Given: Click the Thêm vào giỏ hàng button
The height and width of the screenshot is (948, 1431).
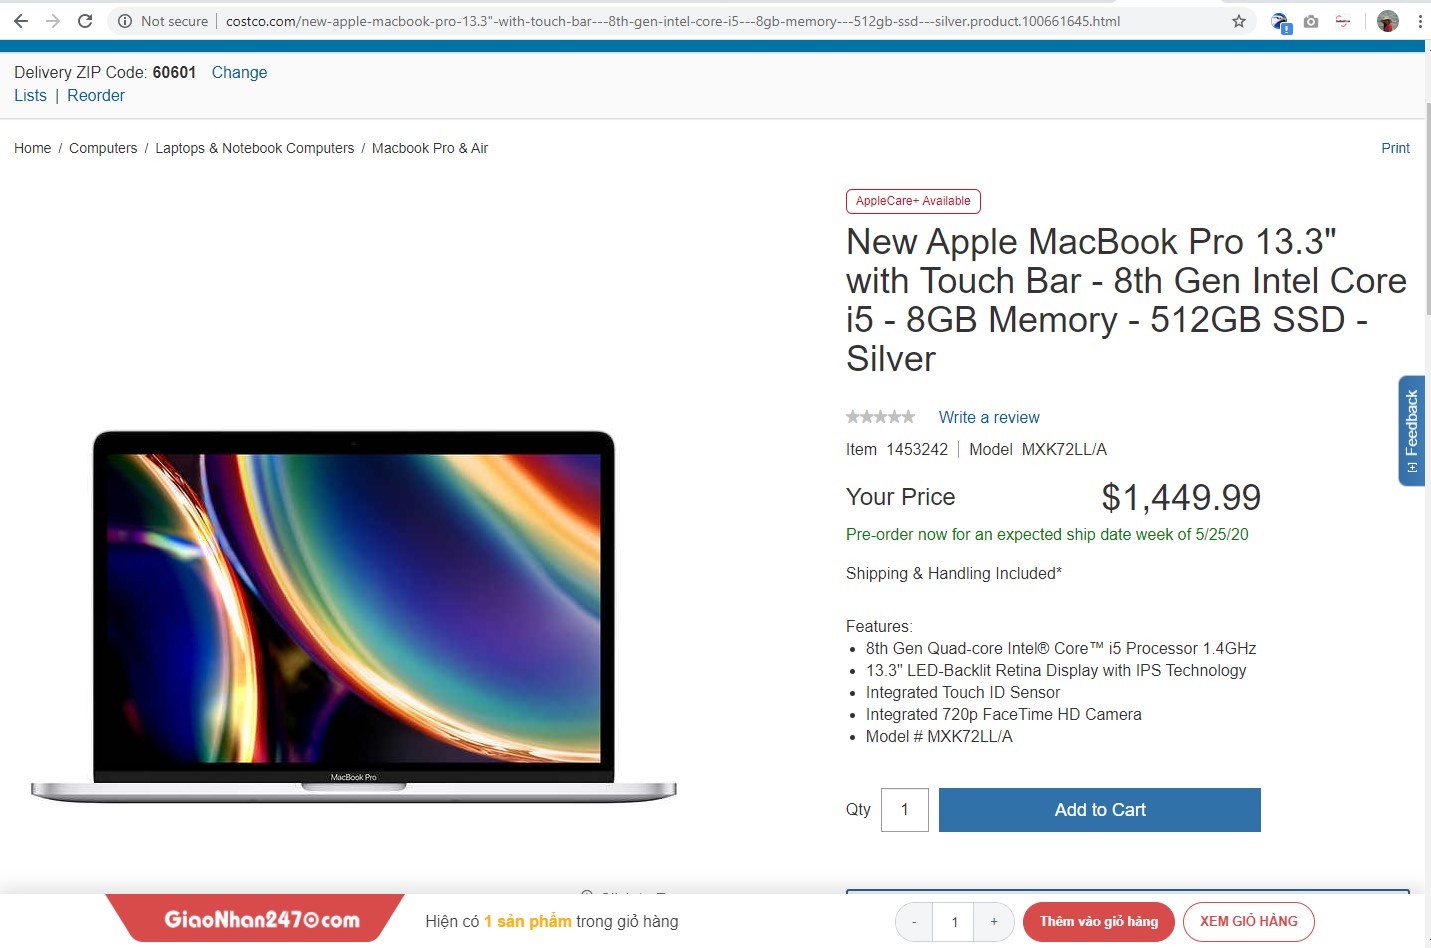Looking at the screenshot, I should pos(1099,922).
